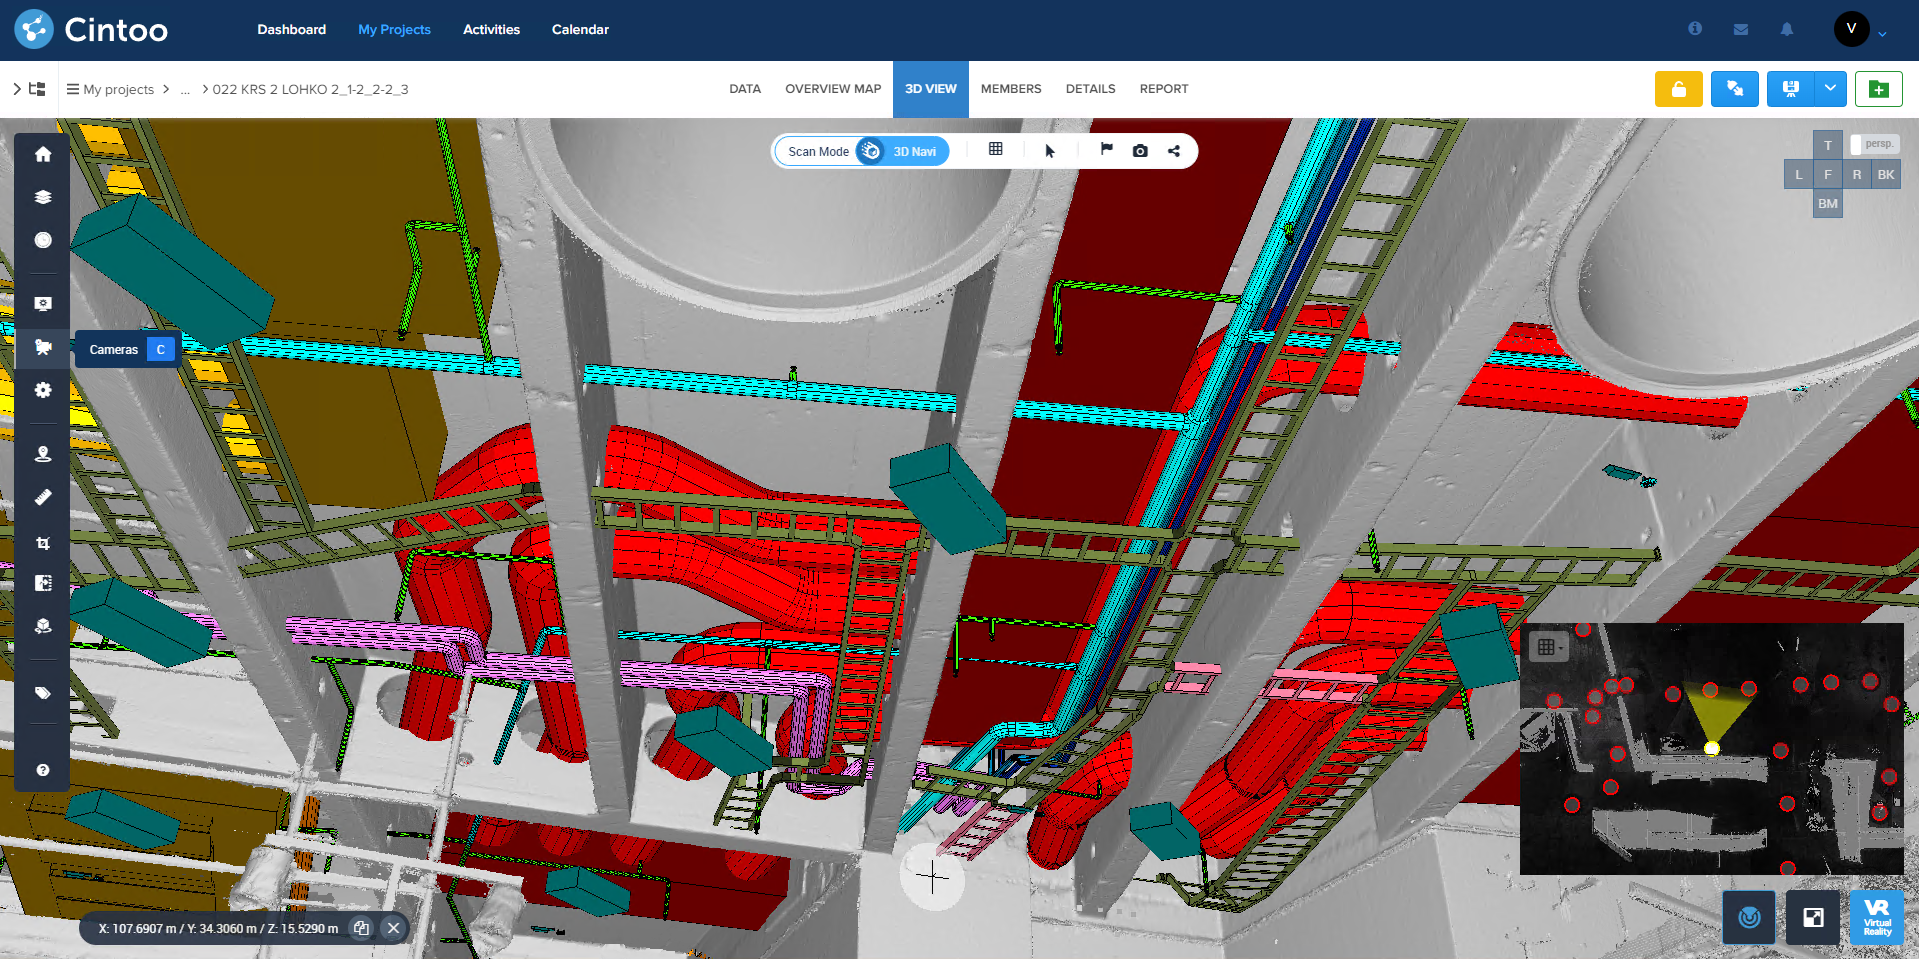The height and width of the screenshot is (959, 1919).
Task: Click the blue radar scan button near minimap
Action: 1749,917
